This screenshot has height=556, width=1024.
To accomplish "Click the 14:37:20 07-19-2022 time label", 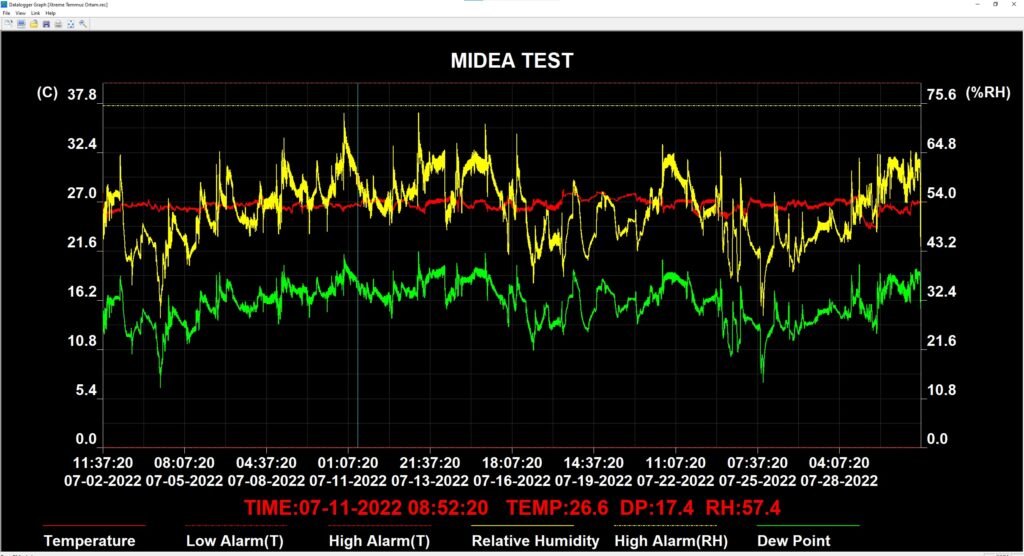I will (x=594, y=472).
